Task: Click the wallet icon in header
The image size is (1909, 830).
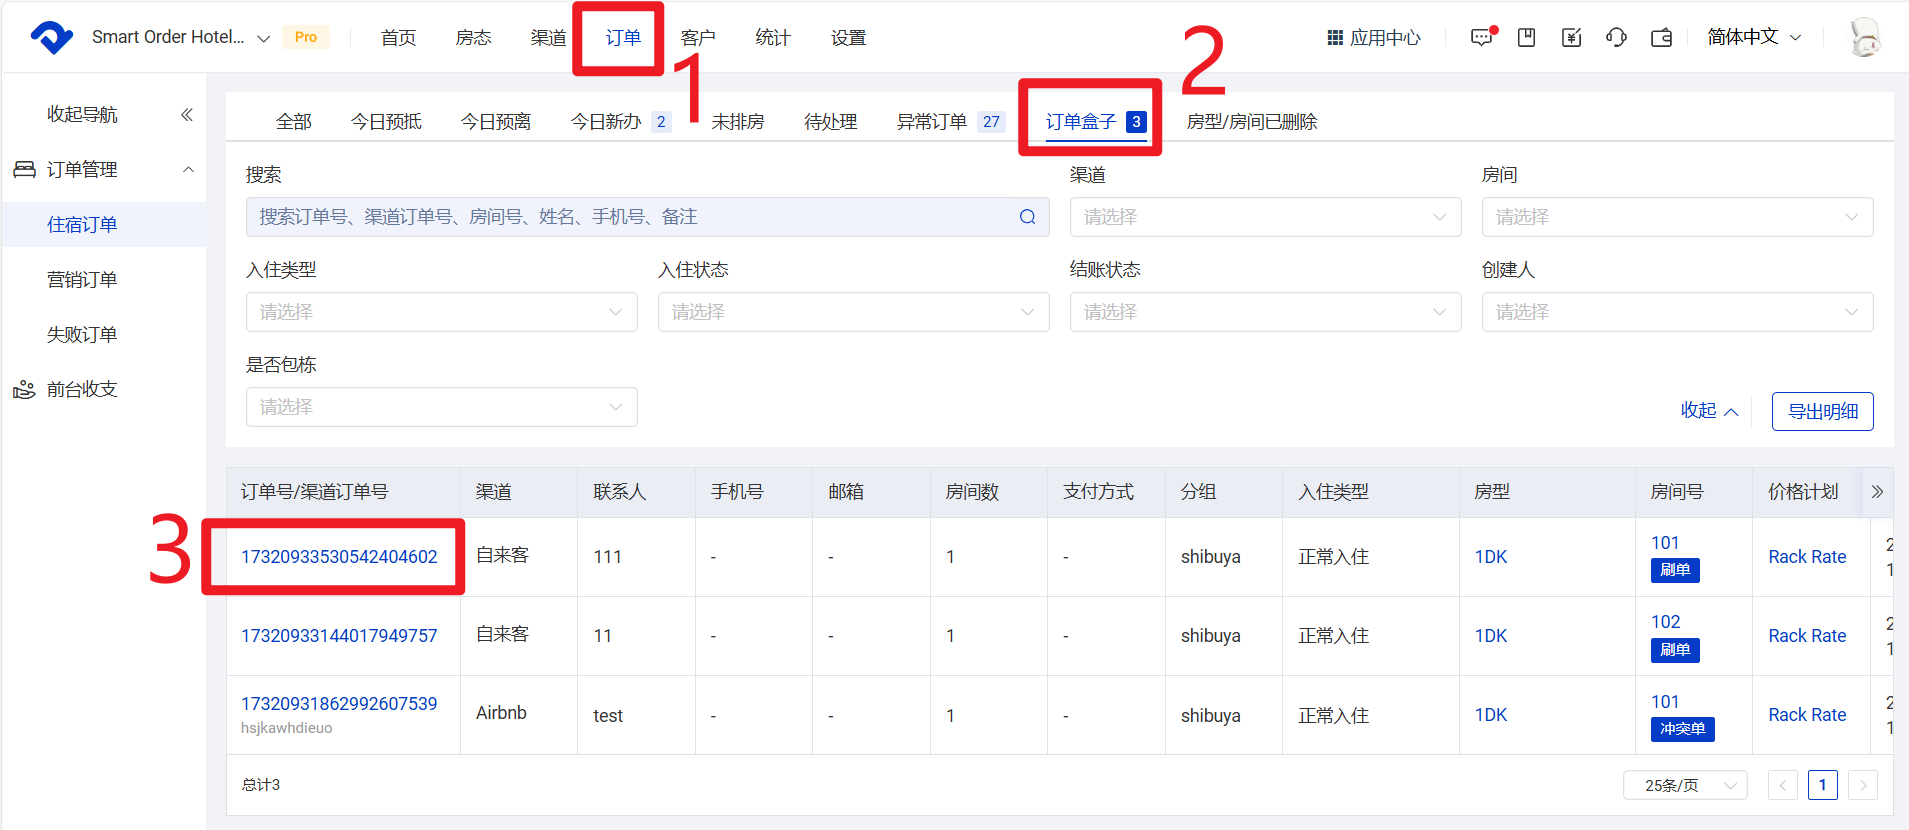Action: [x=1661, y=38]
